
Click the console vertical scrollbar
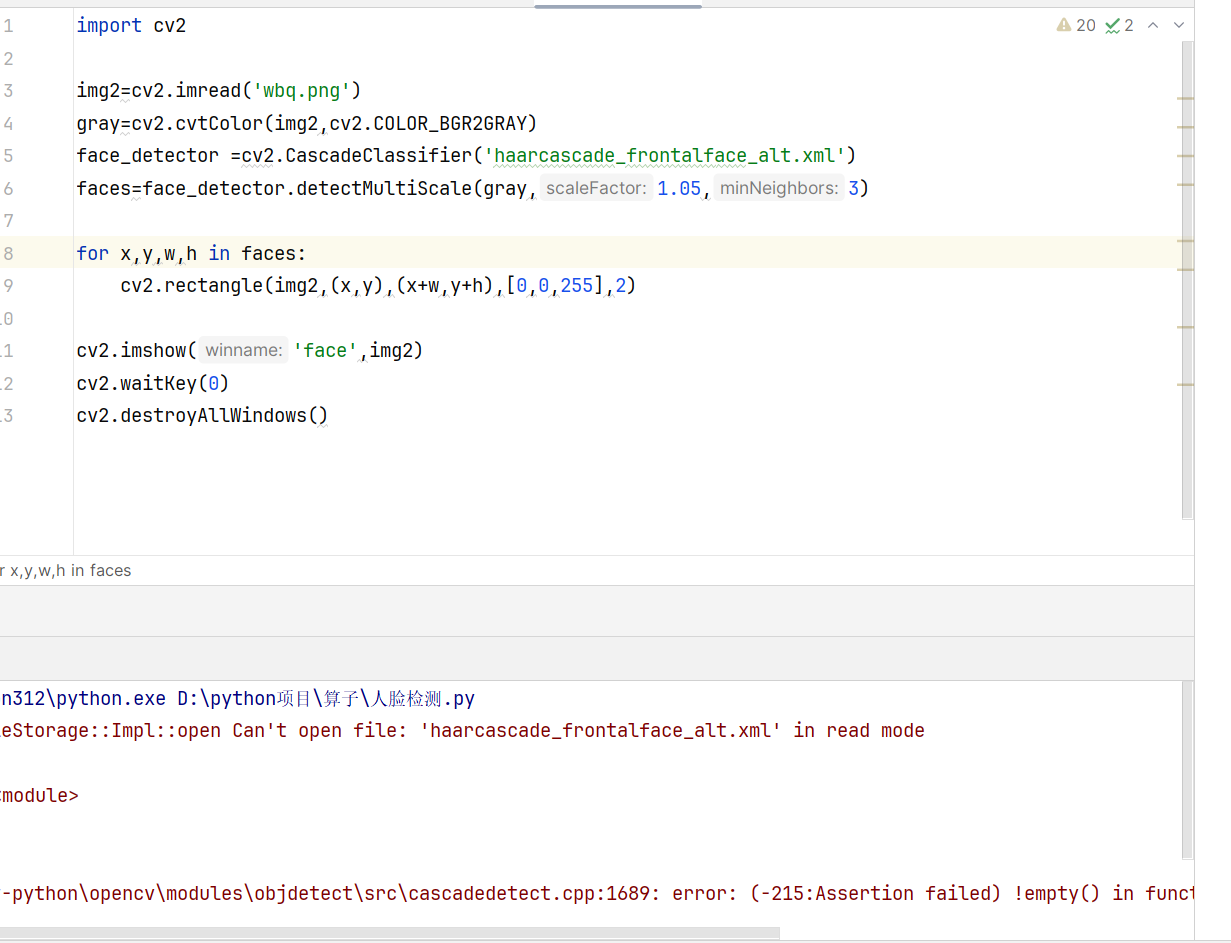tap(1187, 770)
